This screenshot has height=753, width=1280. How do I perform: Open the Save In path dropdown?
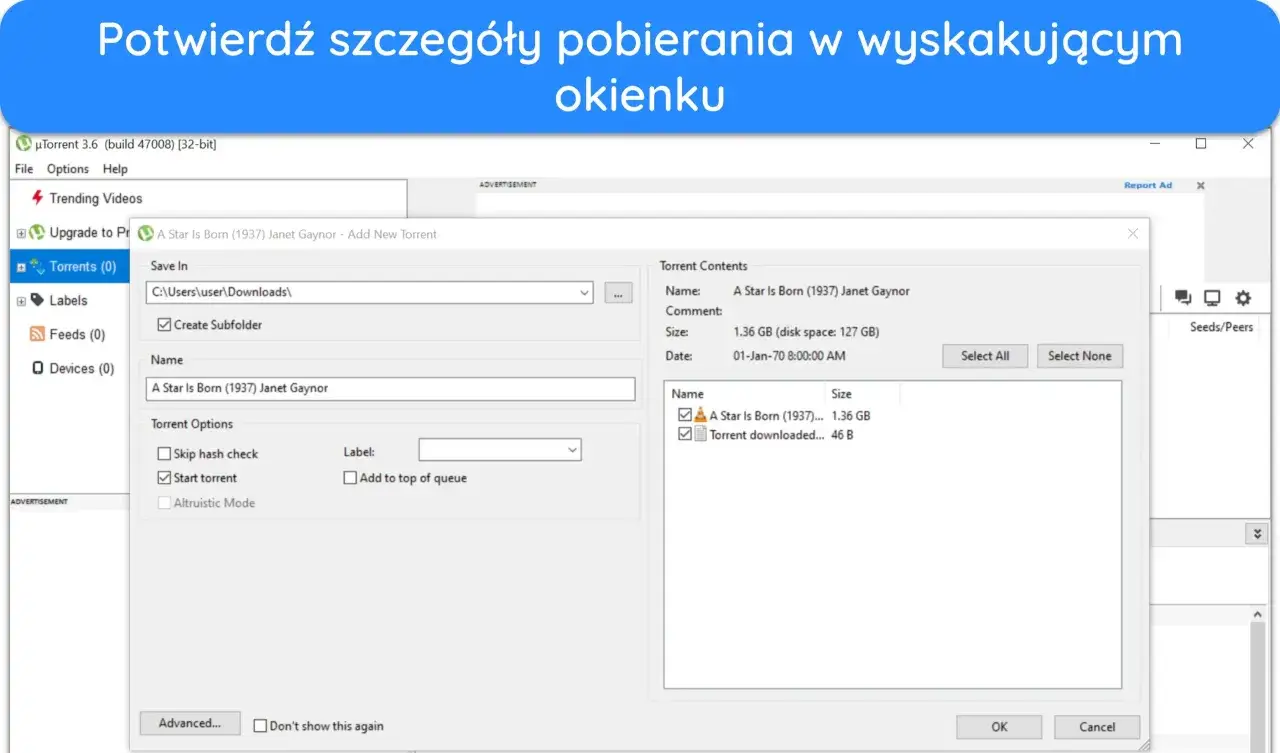tap(585, 292)
